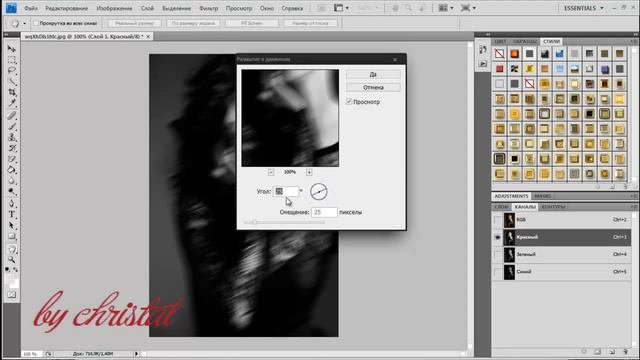This screenshot has width=640, height=360.
Task: Adjust the Смещение distance slider
Action: tap(254, 222)
